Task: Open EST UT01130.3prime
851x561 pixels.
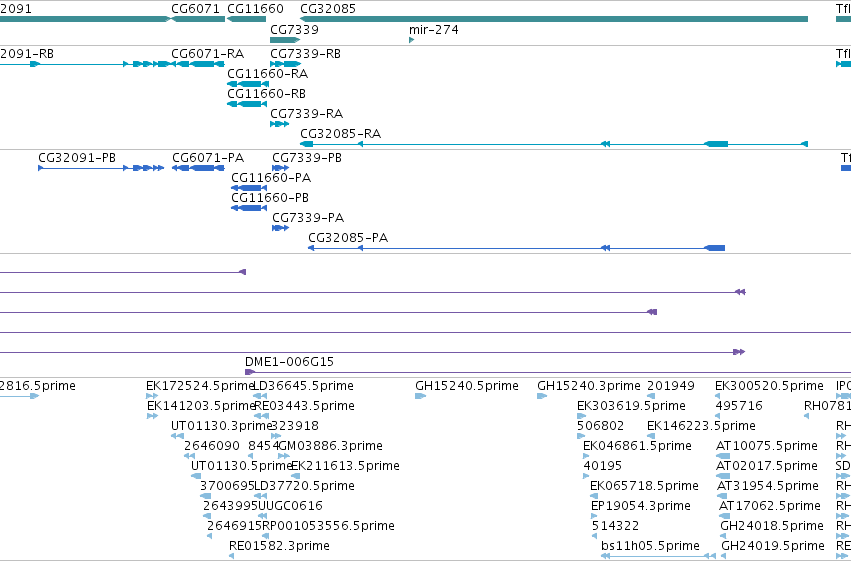Action: click(221, 426)
